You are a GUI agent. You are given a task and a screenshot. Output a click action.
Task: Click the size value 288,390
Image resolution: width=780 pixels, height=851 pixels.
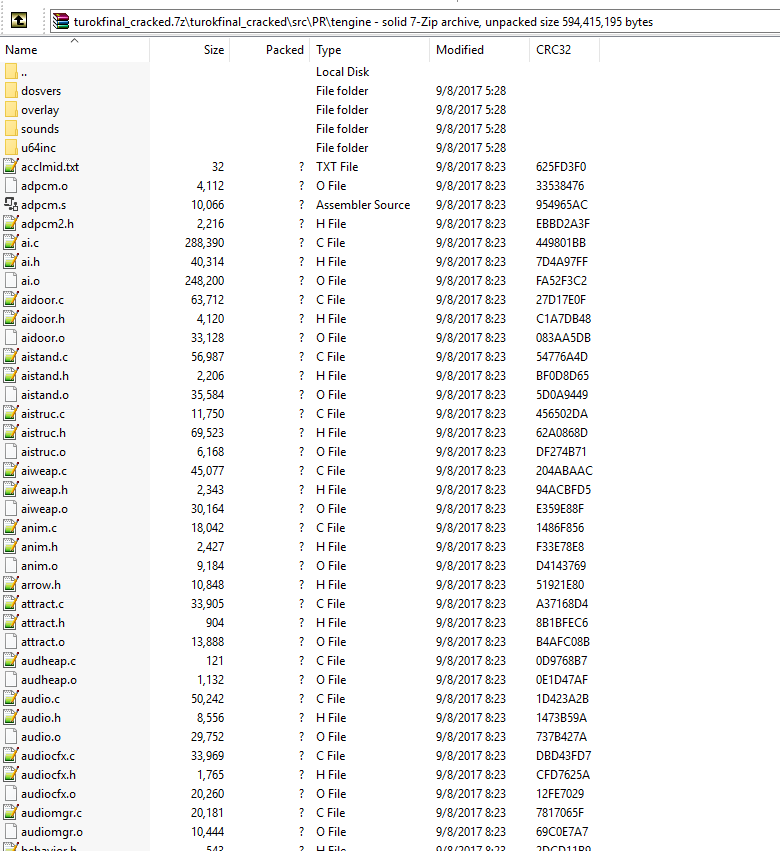(x=204, y=243)
